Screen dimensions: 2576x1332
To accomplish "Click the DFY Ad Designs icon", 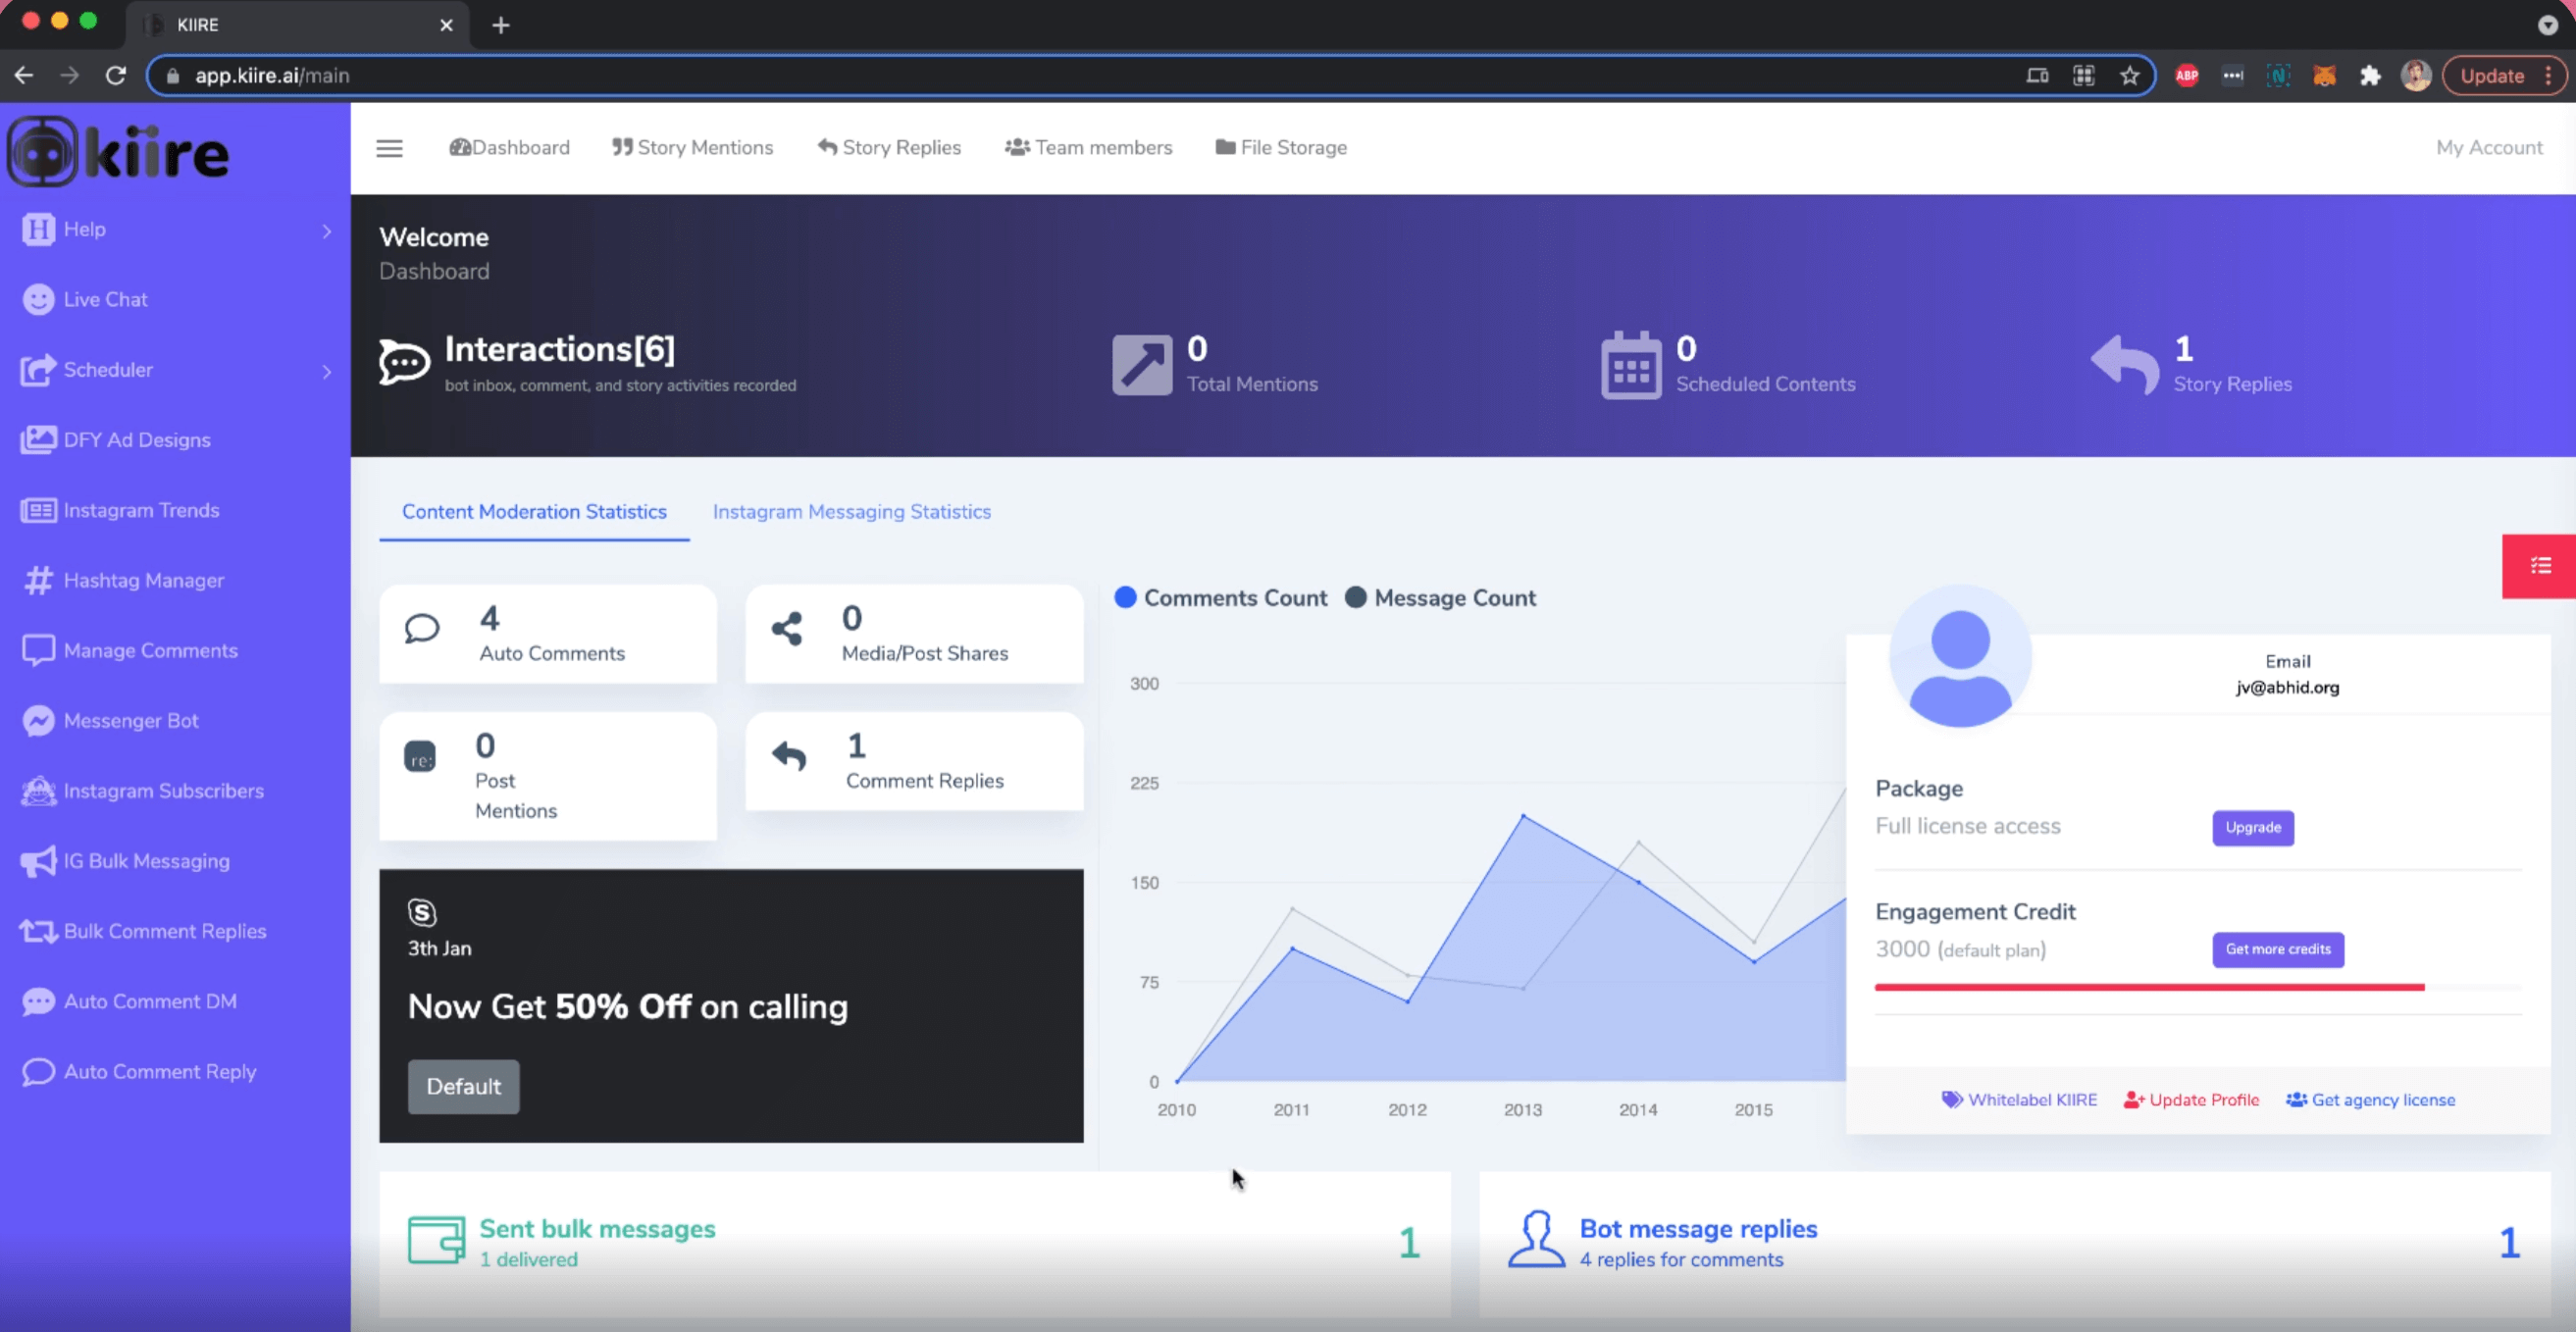I will tap(37, 438).
